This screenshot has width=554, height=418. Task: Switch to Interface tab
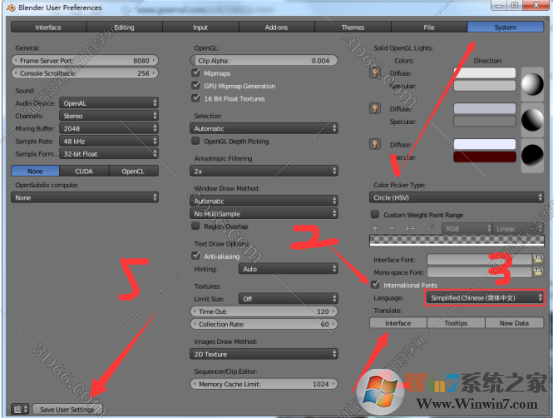(49, 27)
